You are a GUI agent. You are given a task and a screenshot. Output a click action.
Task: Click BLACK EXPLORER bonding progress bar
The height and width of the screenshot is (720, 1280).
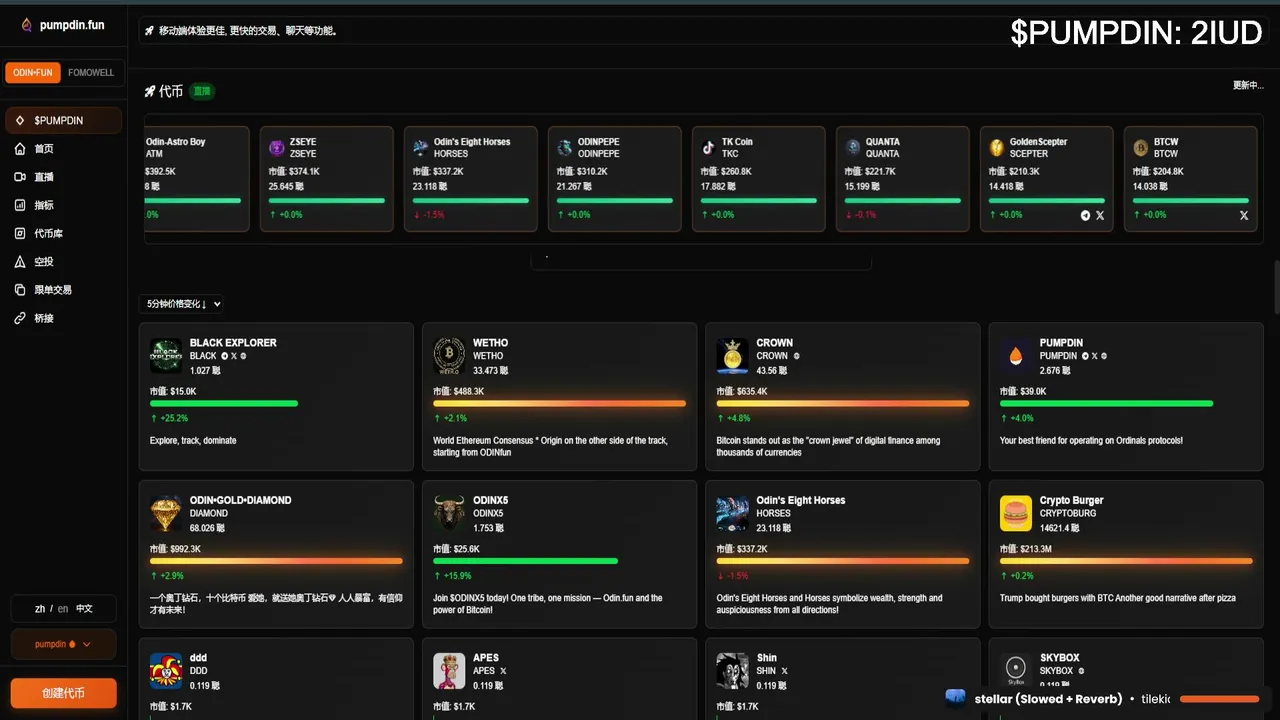point(224,404)
